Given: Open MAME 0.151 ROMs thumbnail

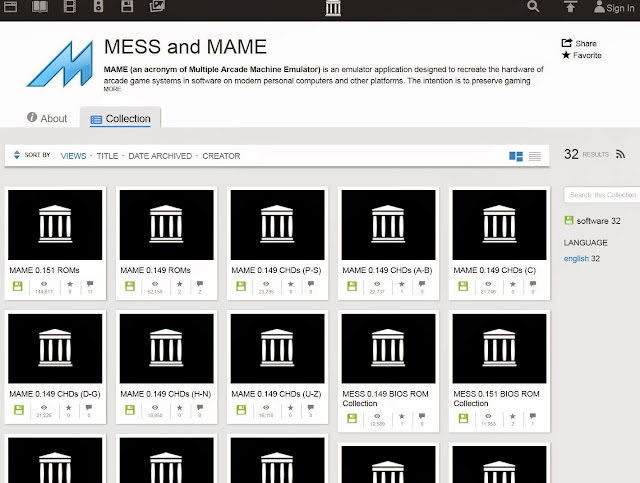Looking at the screenshot, I should pyautogui.click(x=55, y=225).
